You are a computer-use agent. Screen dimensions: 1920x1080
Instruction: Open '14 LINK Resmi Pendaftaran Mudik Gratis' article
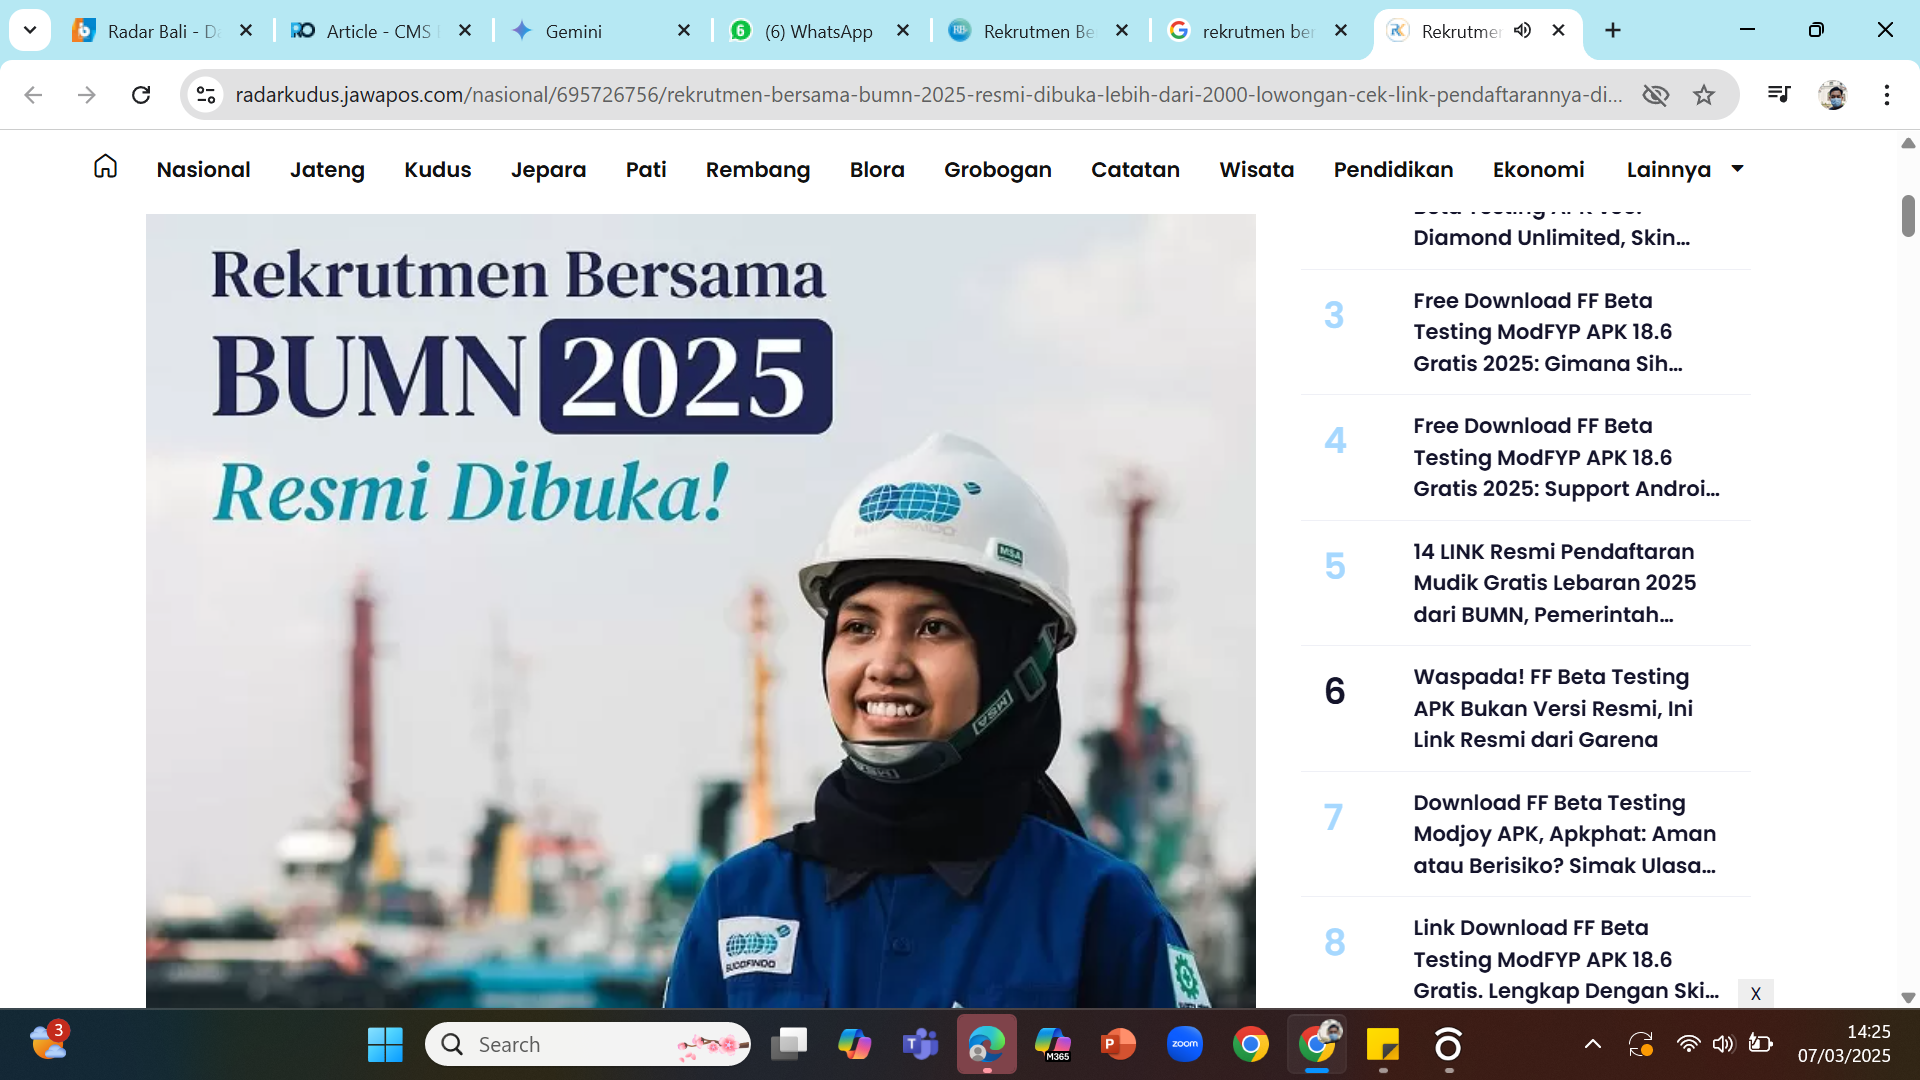pos(1555,583)
